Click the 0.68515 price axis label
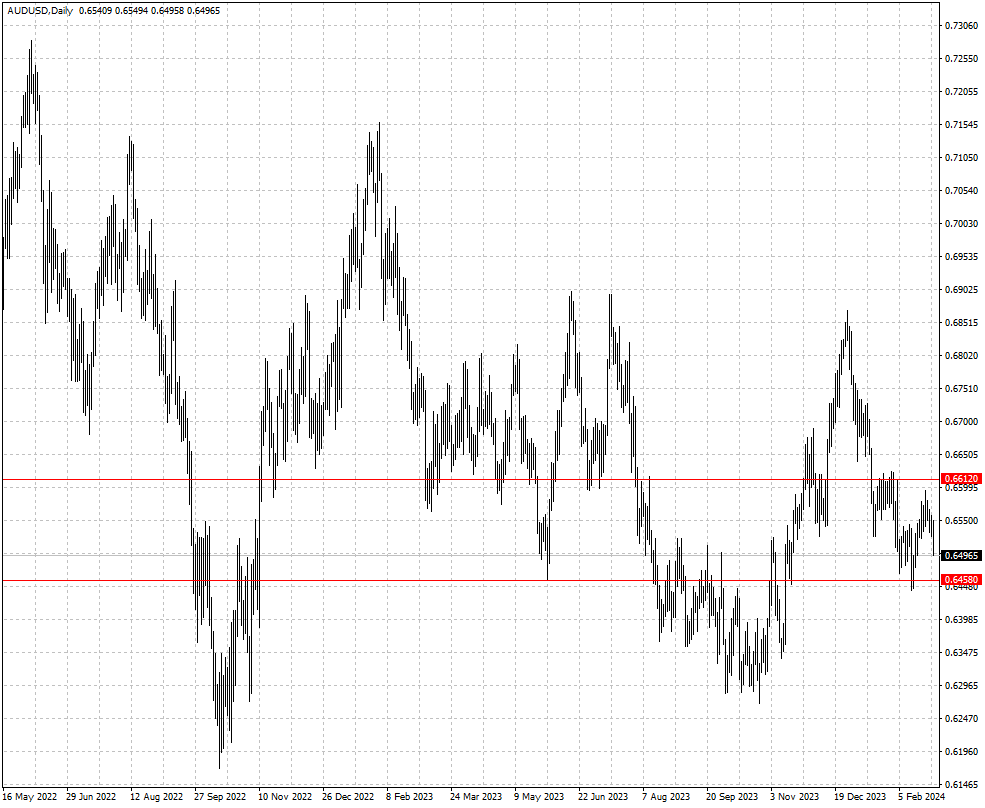Image resolution: width=985 pixels, height=808 pixels. [x=962, y=322]
